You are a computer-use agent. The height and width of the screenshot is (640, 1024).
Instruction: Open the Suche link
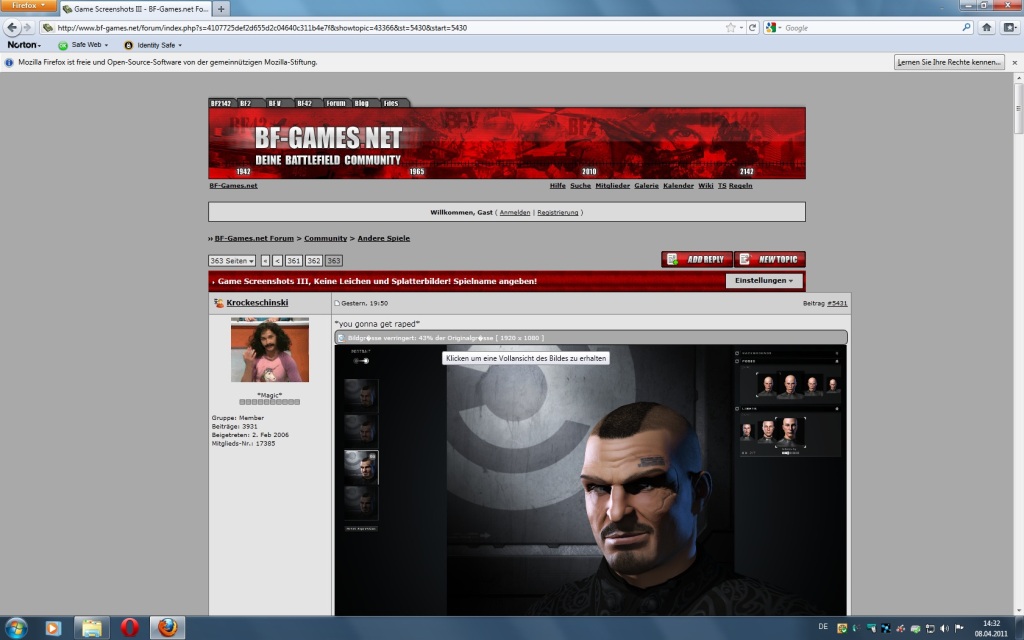pyautogui.click(x=581, y=185)
